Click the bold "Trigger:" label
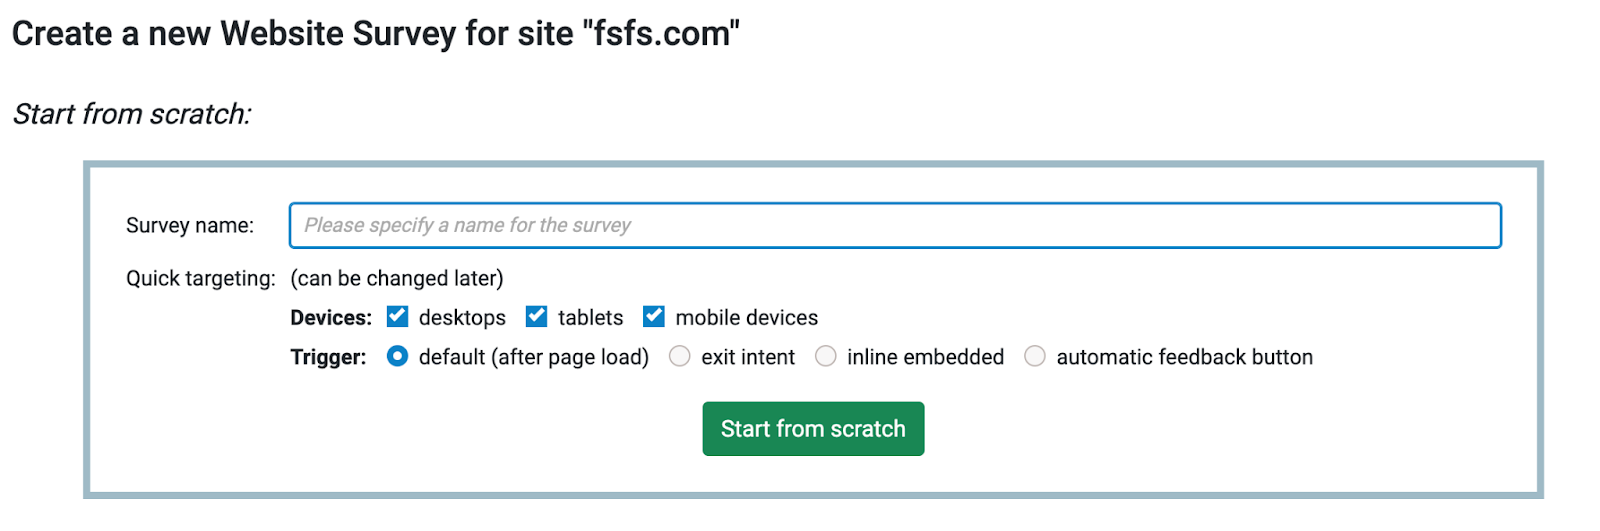The image size is (1600, 531). 328,358
